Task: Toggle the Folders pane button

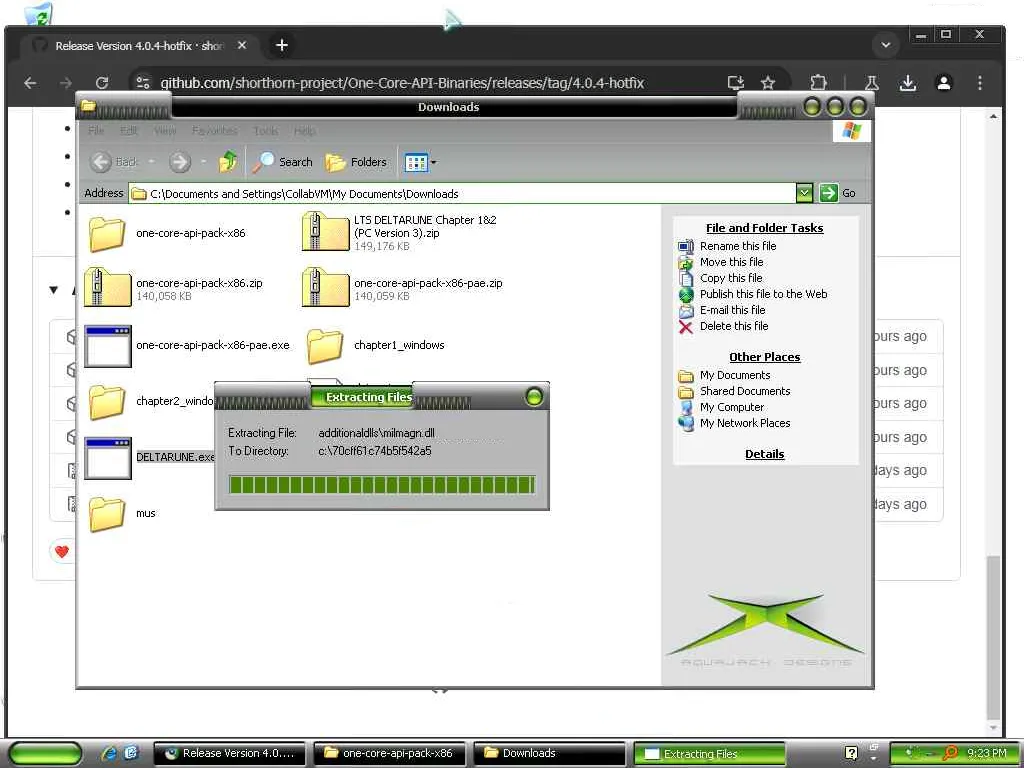Action: click(x=356, y=162)
